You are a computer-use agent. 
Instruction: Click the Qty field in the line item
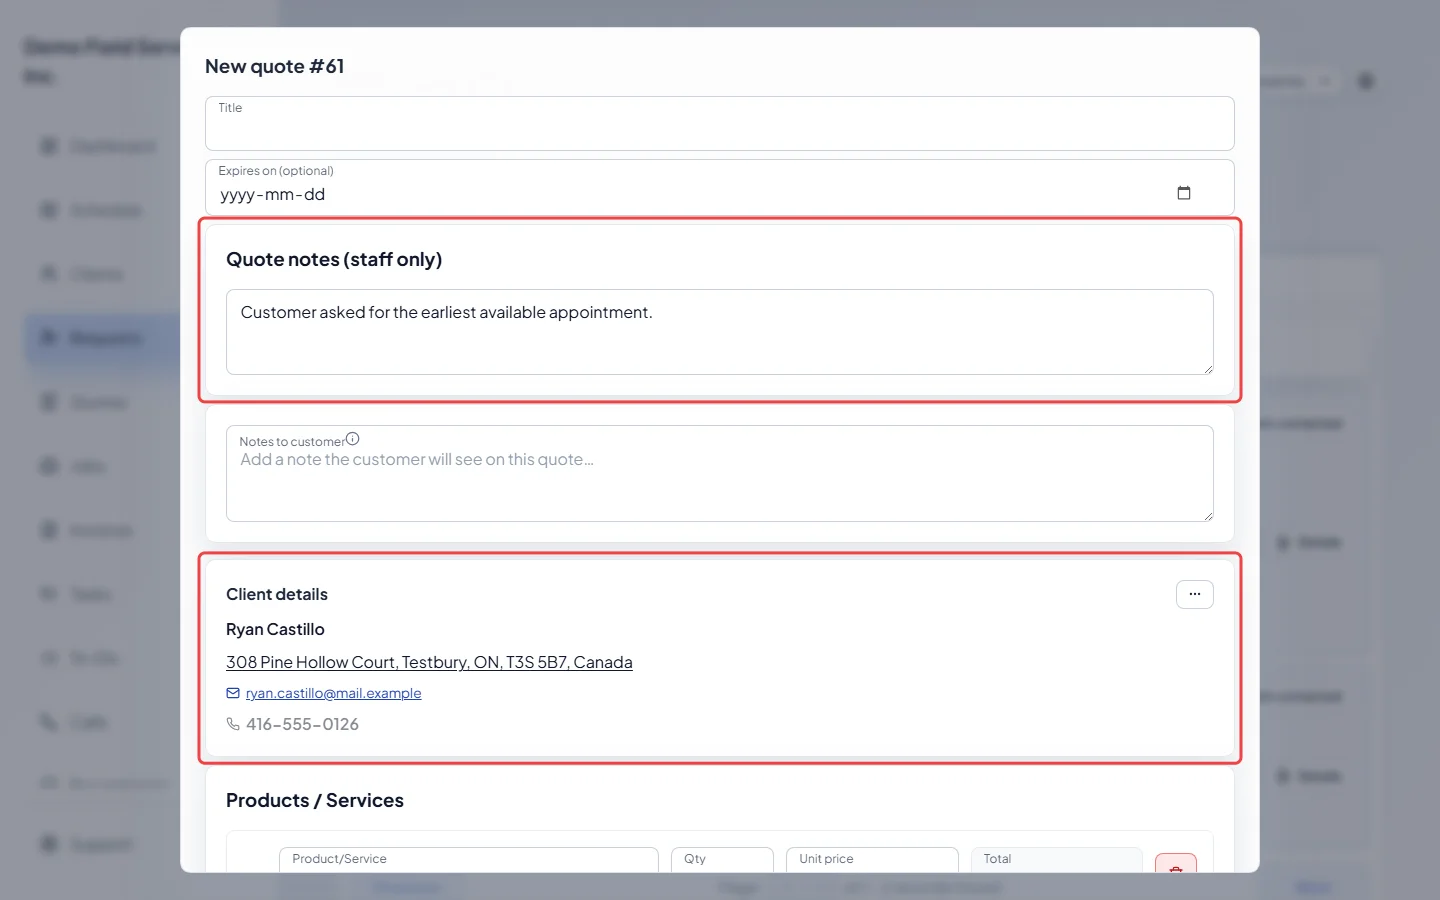722,860
